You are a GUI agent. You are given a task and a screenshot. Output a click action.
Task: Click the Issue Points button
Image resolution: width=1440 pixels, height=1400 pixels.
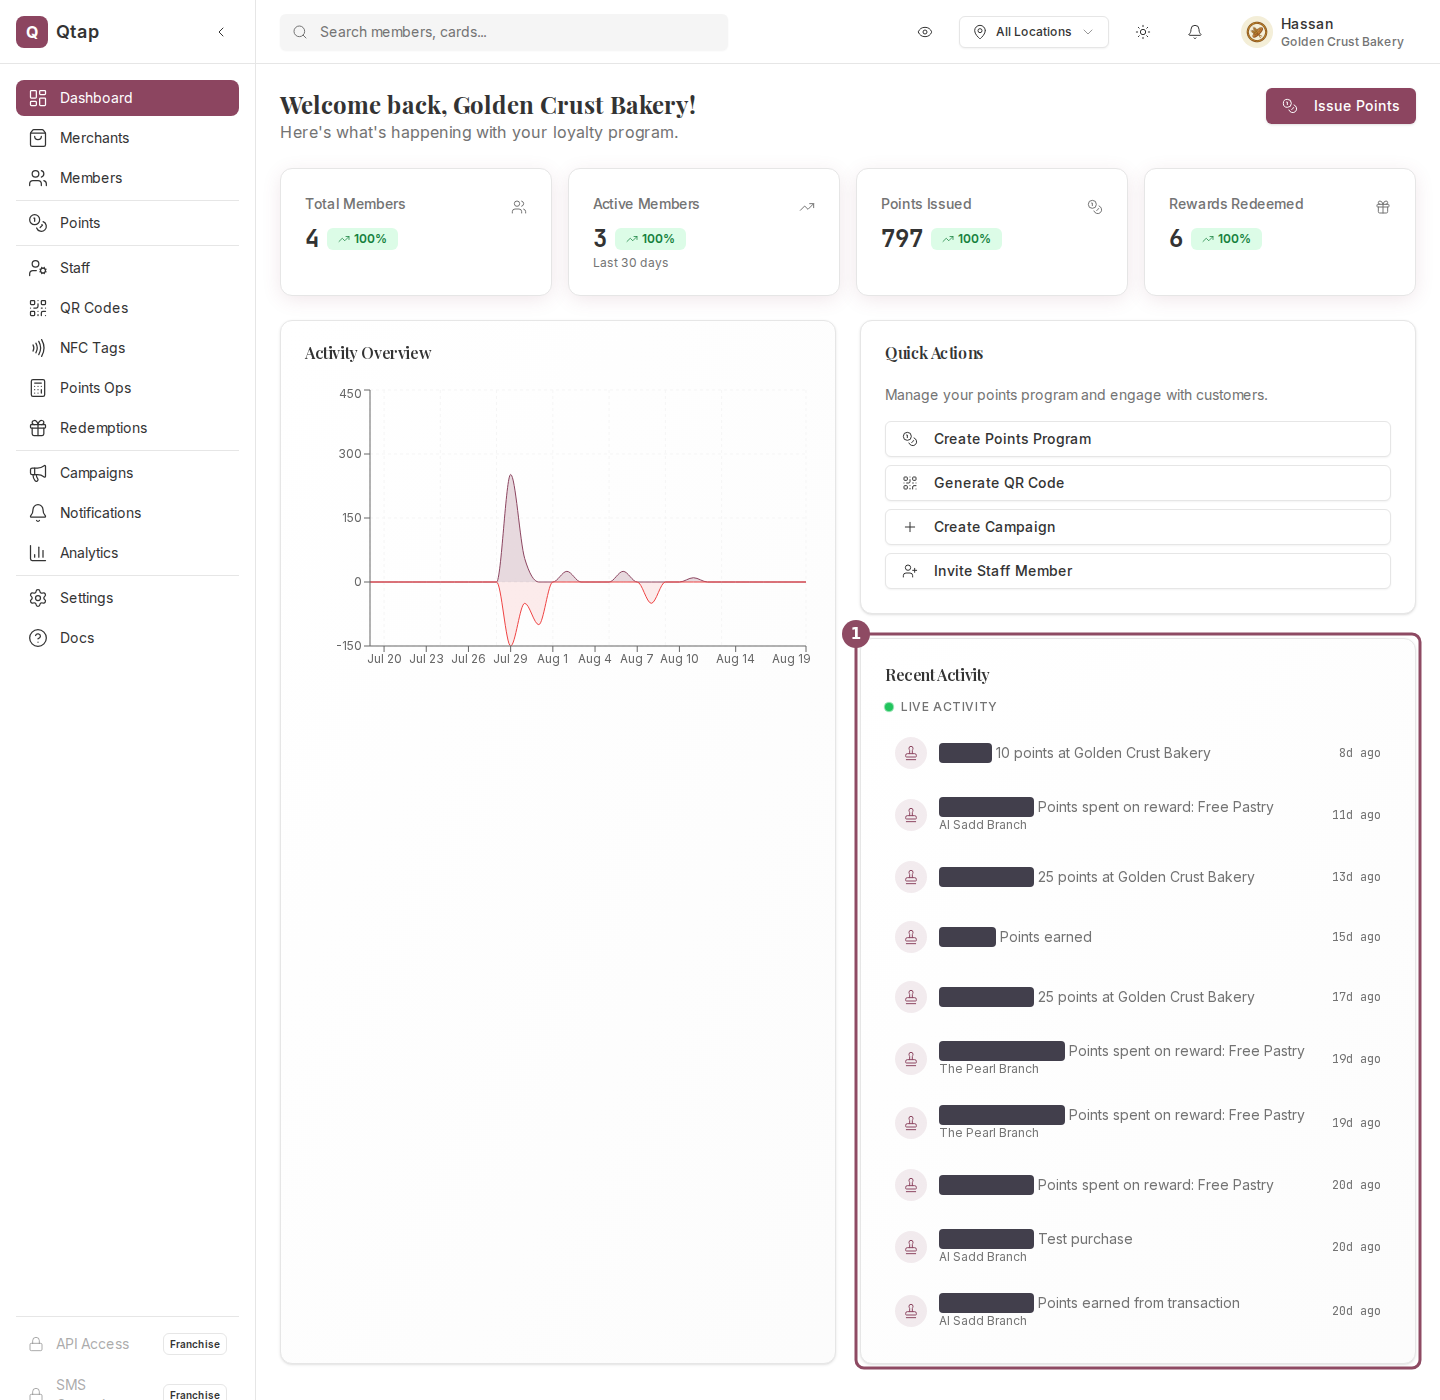click(x=1341, y=106)
